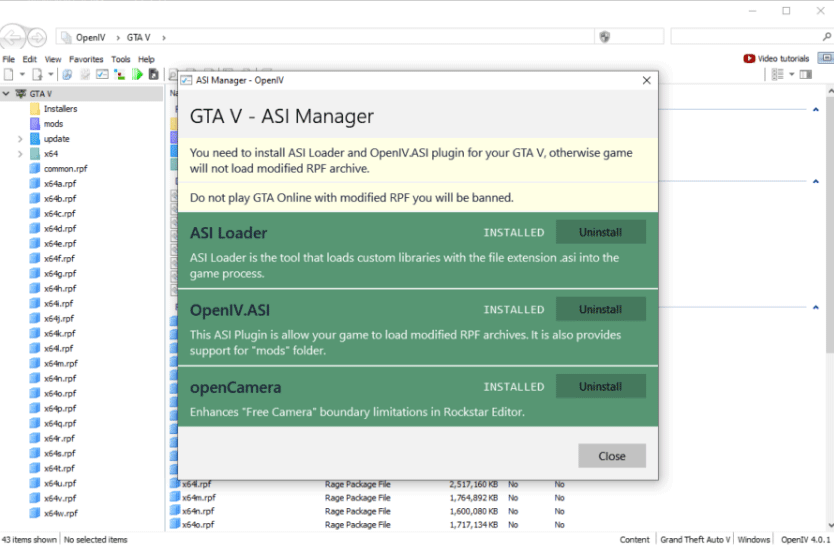Select x64a.rpf in the tree
834x546 pixels.
(x=60, y=183)
